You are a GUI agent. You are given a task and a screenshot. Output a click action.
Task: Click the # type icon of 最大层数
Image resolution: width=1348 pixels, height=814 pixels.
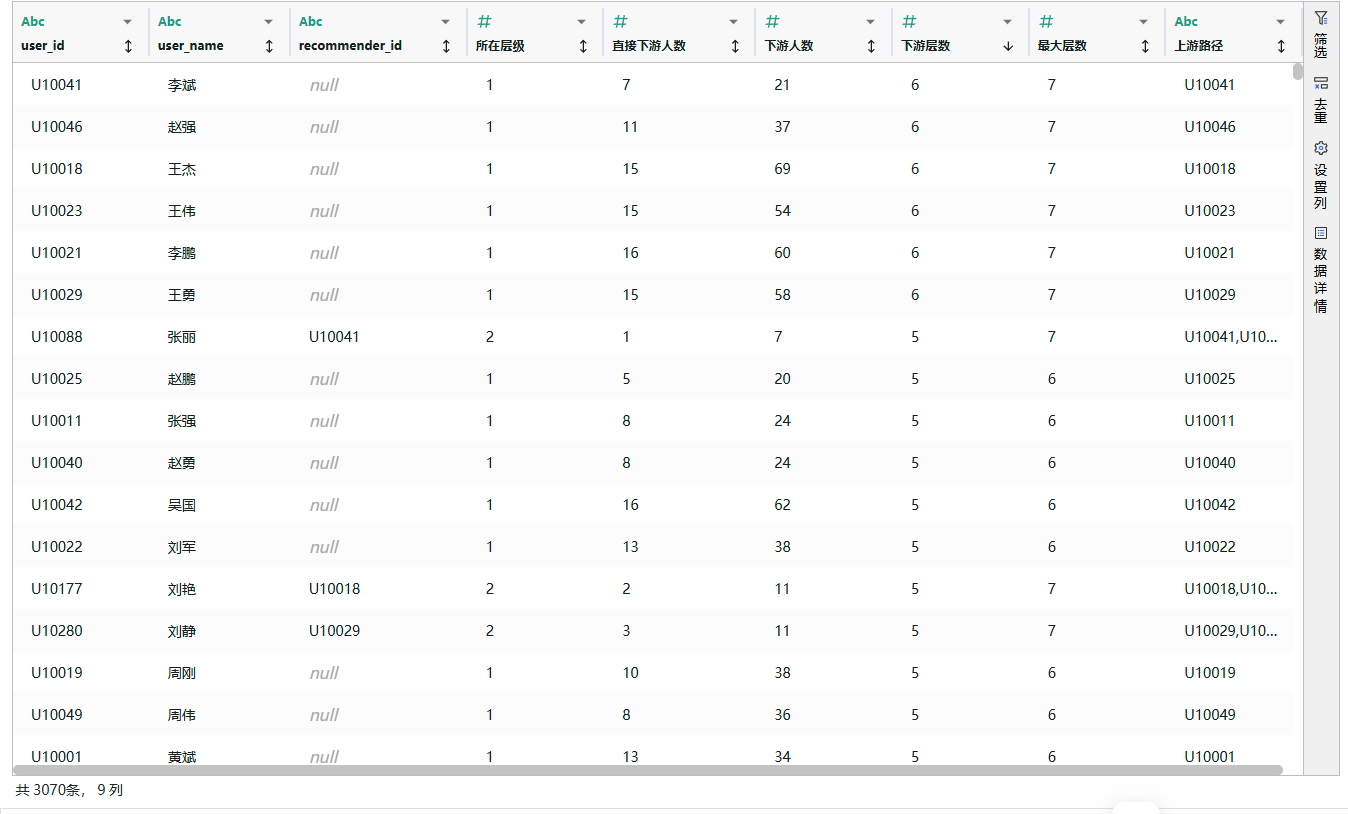[x=1046, y=21]
